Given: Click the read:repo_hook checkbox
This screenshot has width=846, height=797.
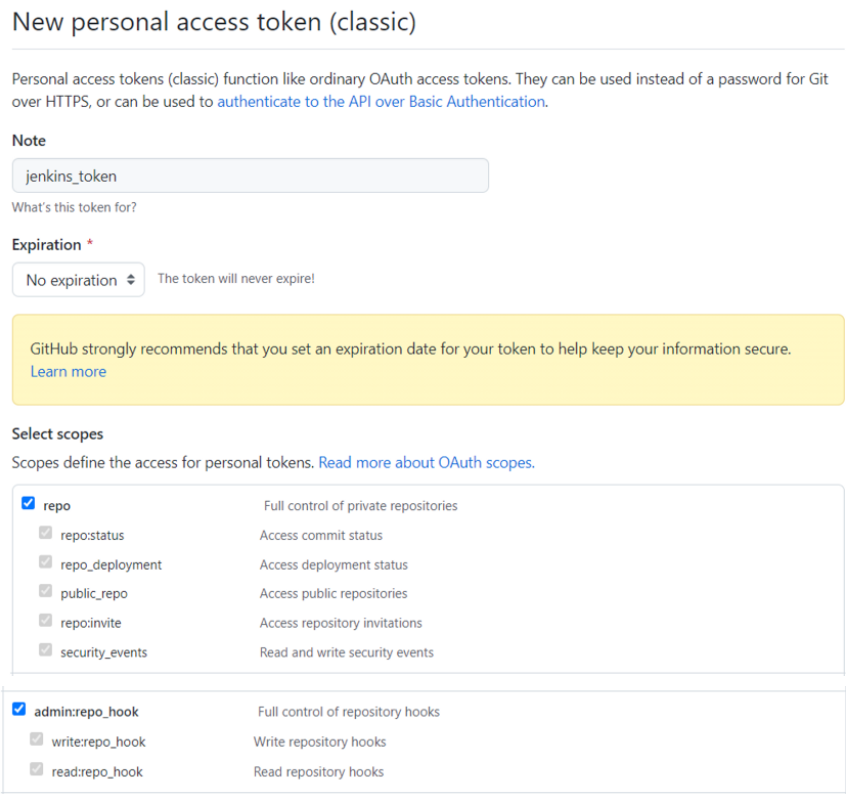Looking at the screenshot, I should point(37,770).
